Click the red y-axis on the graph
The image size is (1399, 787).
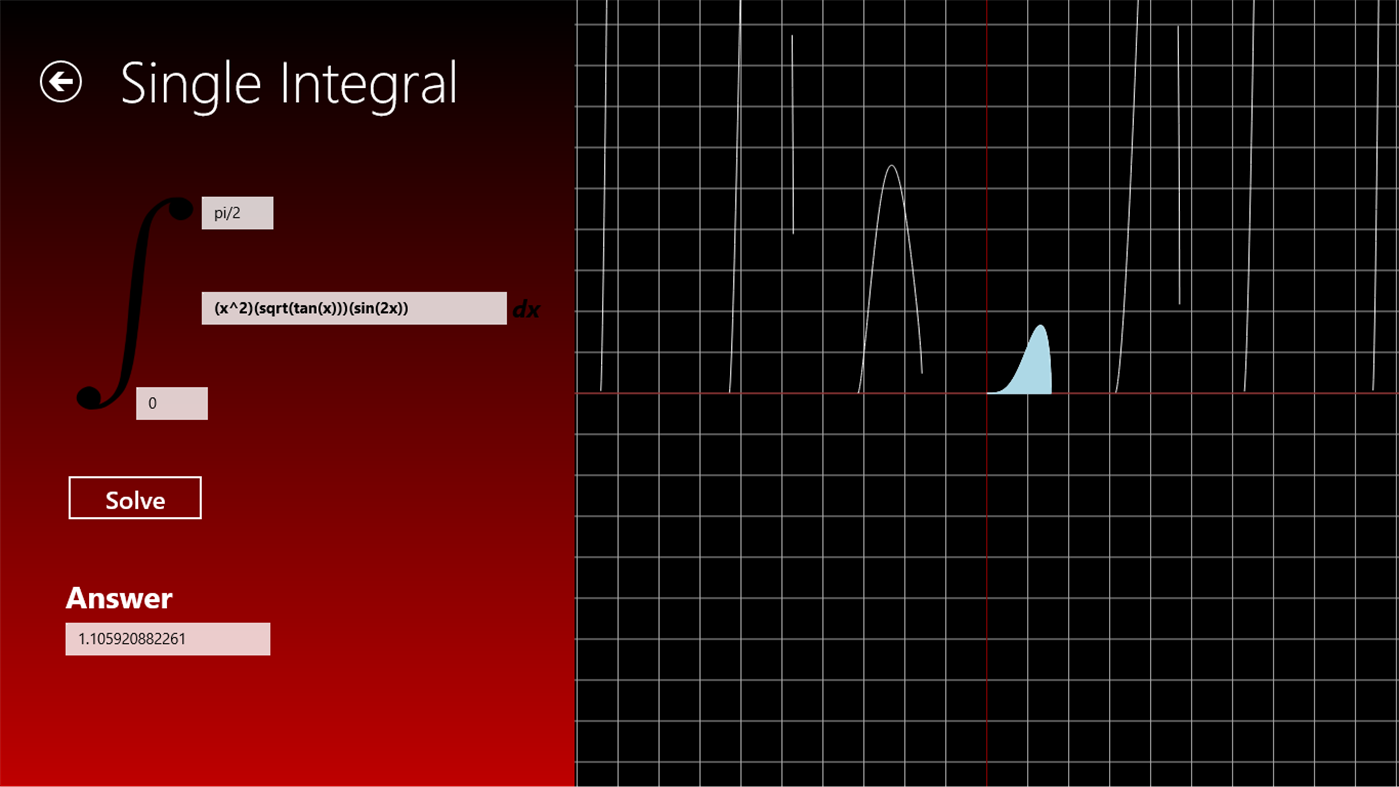click(986, 550)
